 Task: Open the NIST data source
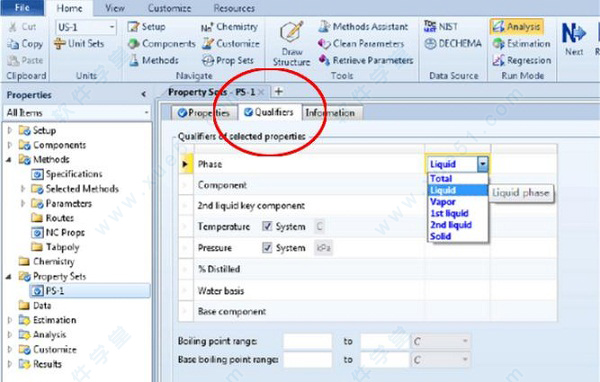point(441,26)
